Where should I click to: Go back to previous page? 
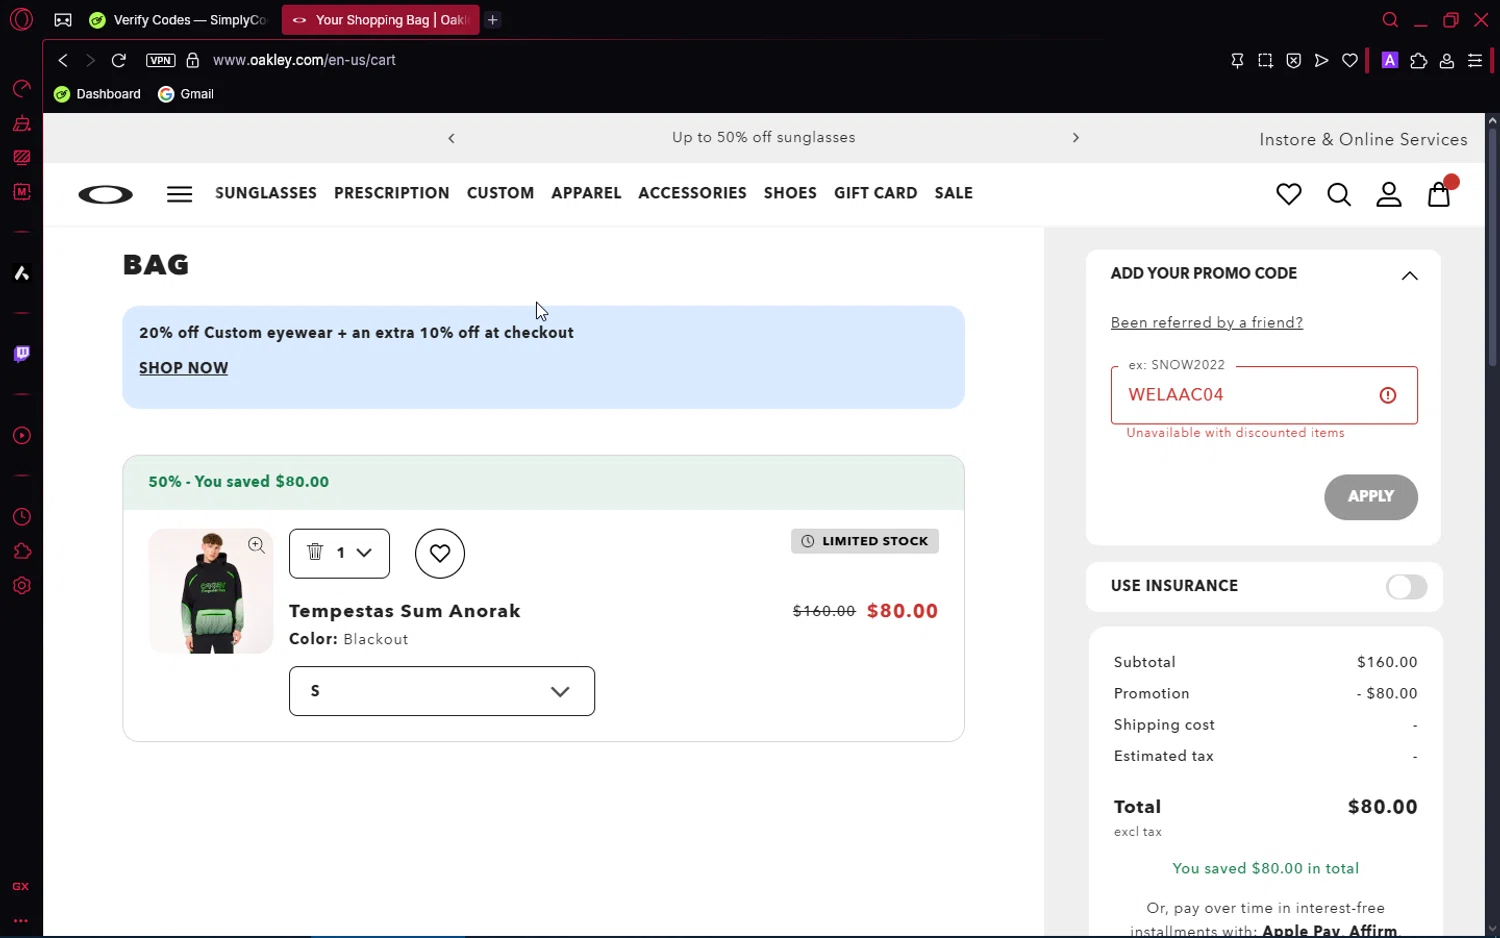tap(63, 60)
